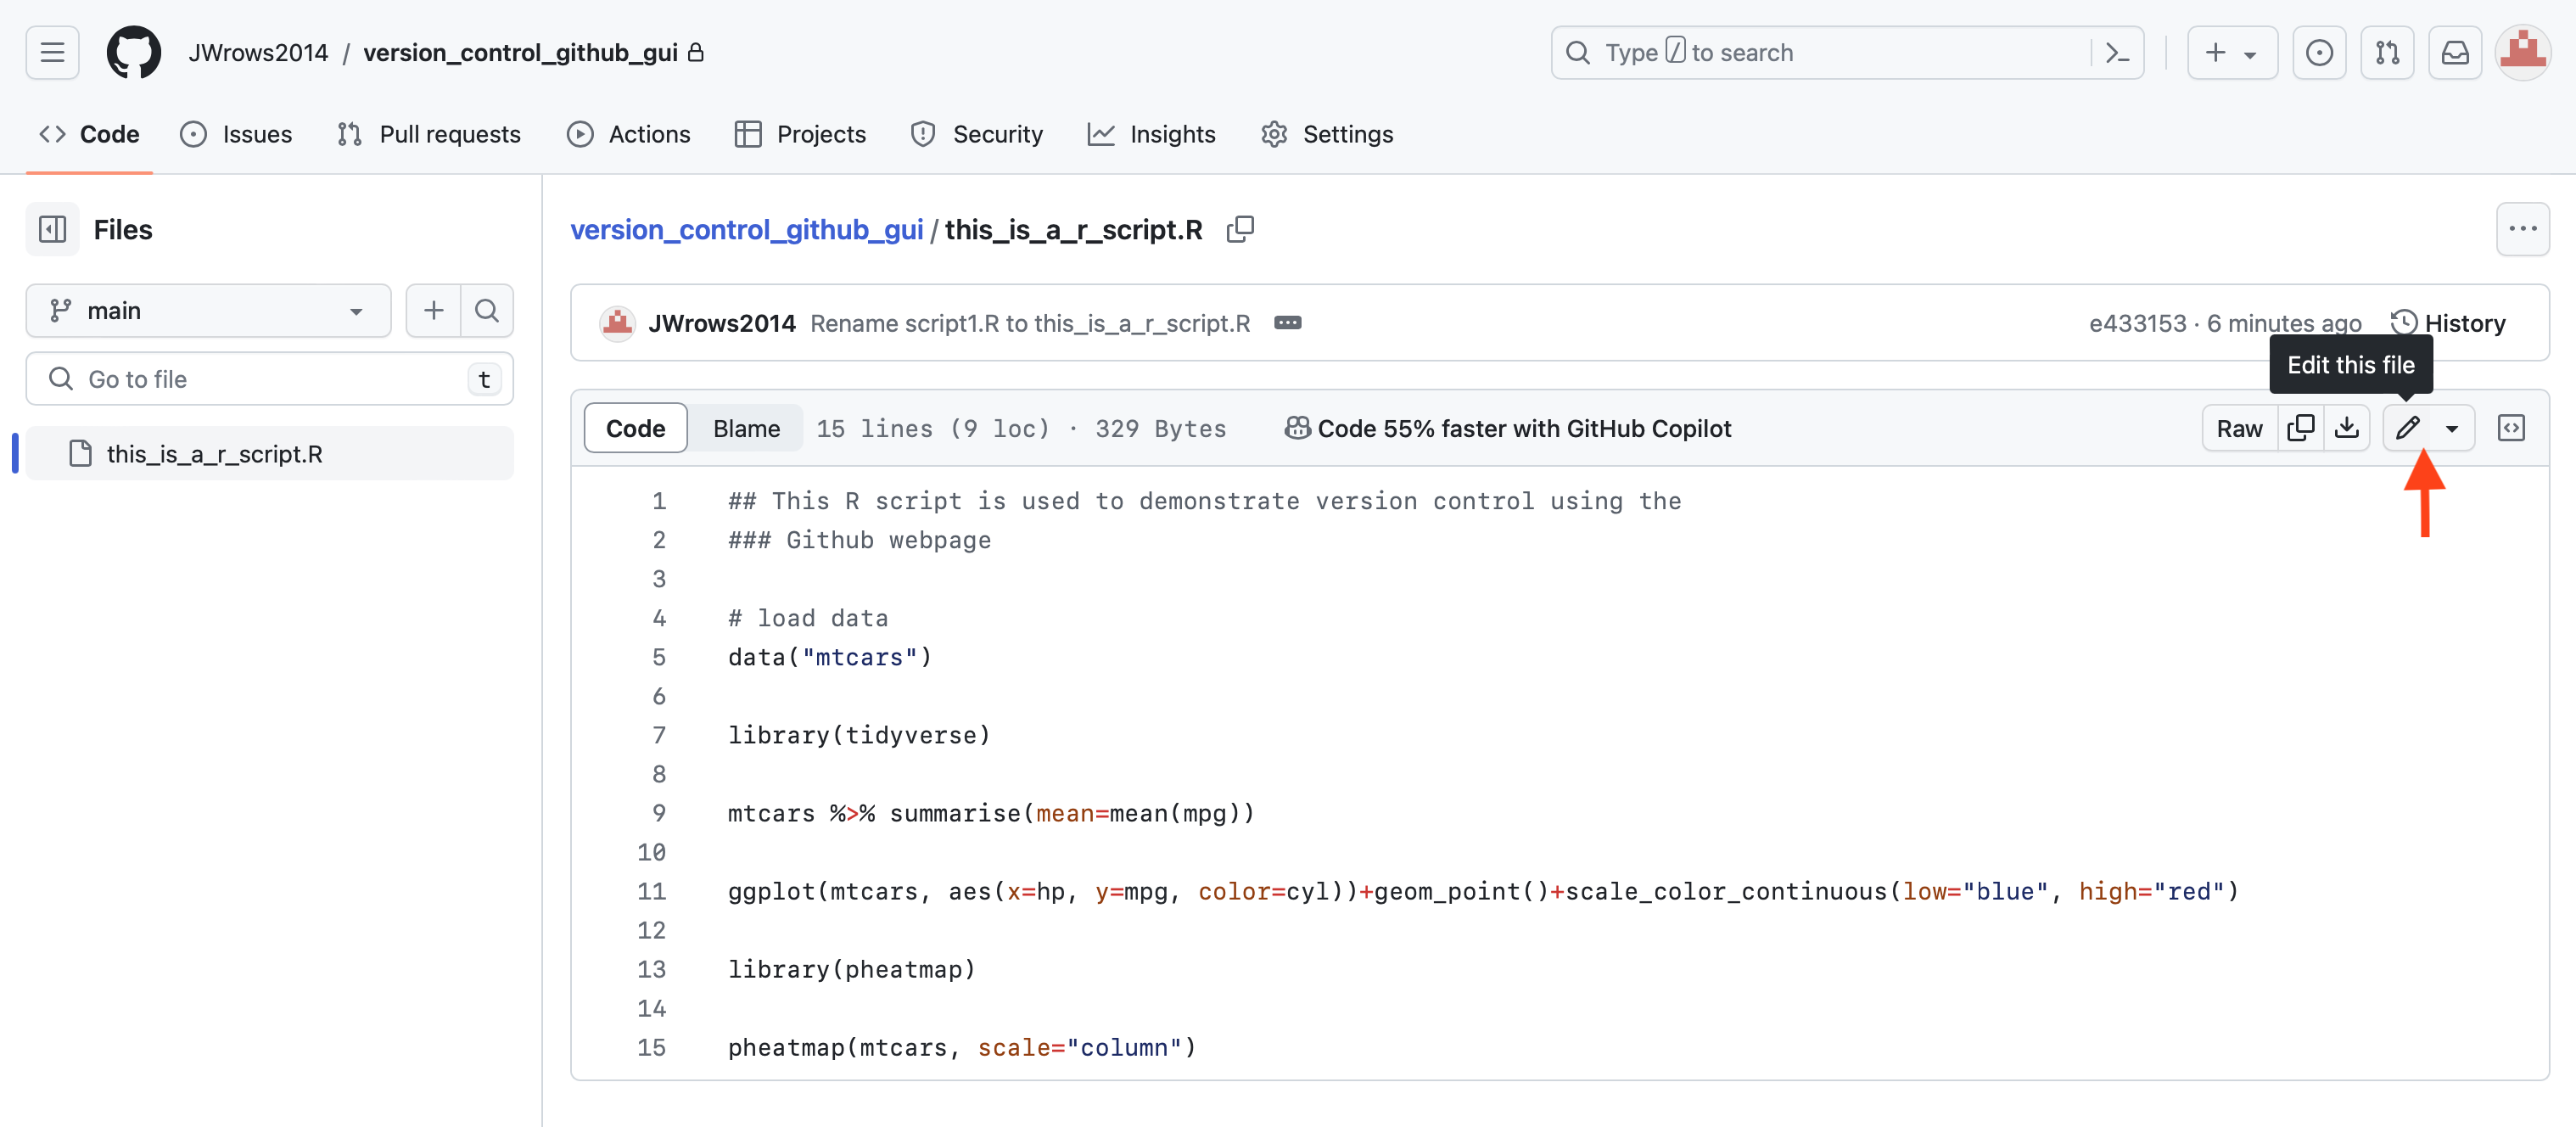Click the Raw button

click(2238, 428)
